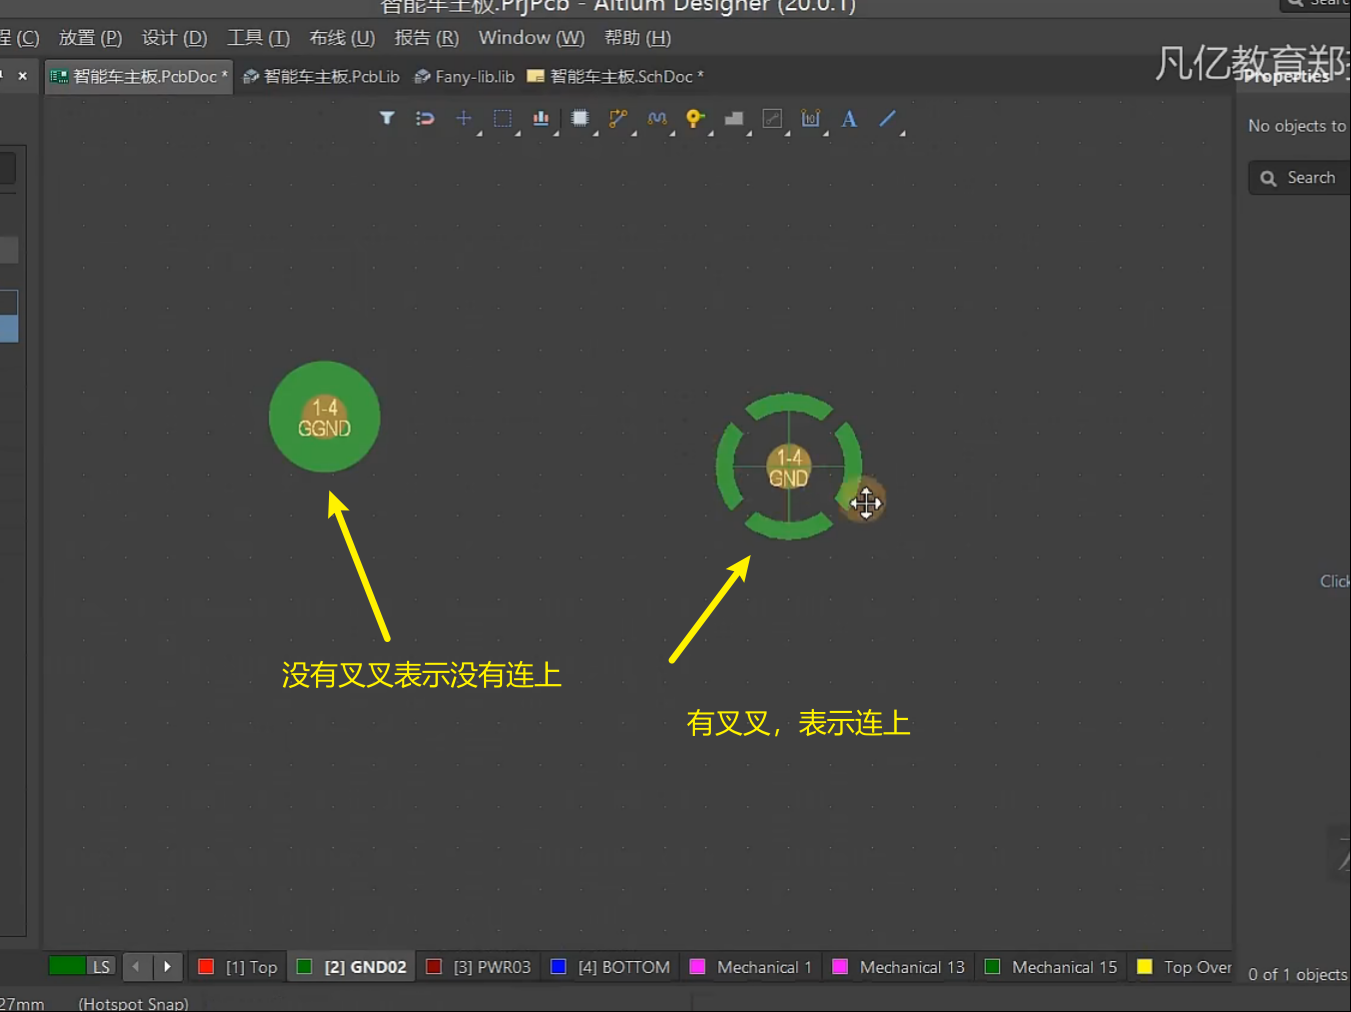Click the place via tool icon

[695, 118]
